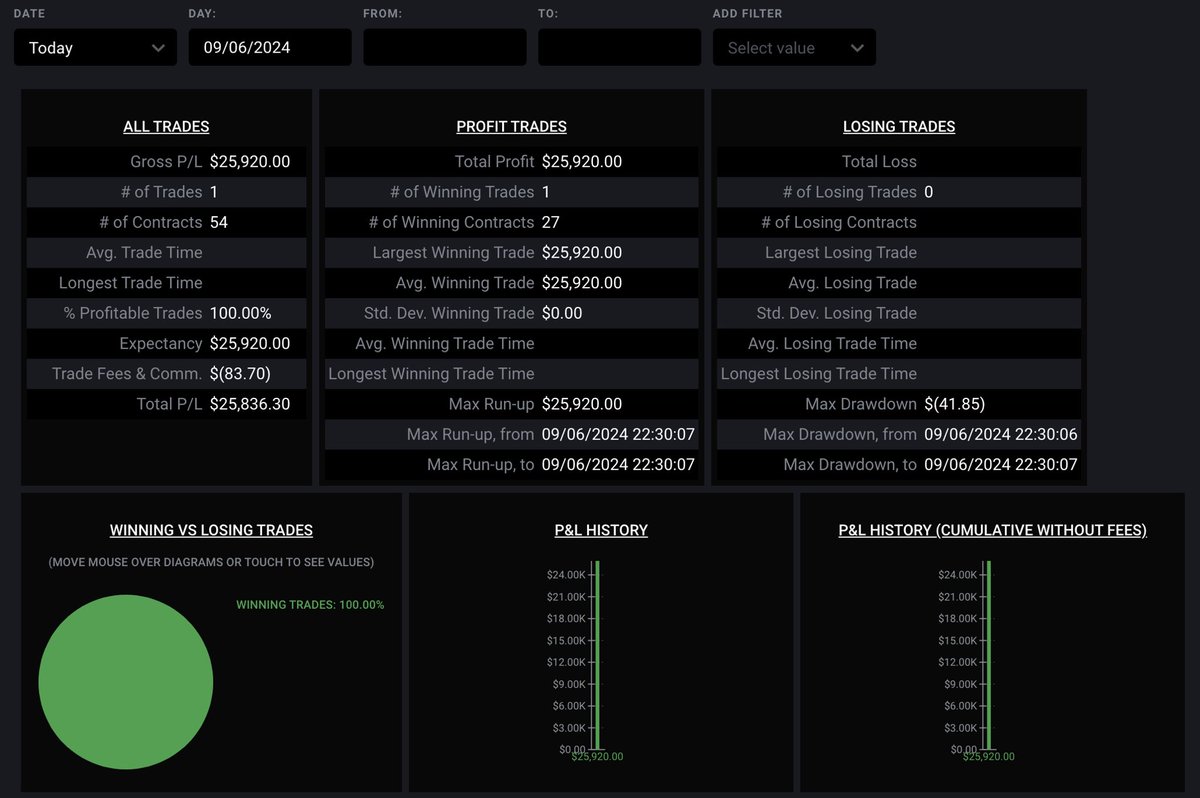1200x798 pixels.
Task: Select the Largest Winning Trade value
Action: [582, 252]
